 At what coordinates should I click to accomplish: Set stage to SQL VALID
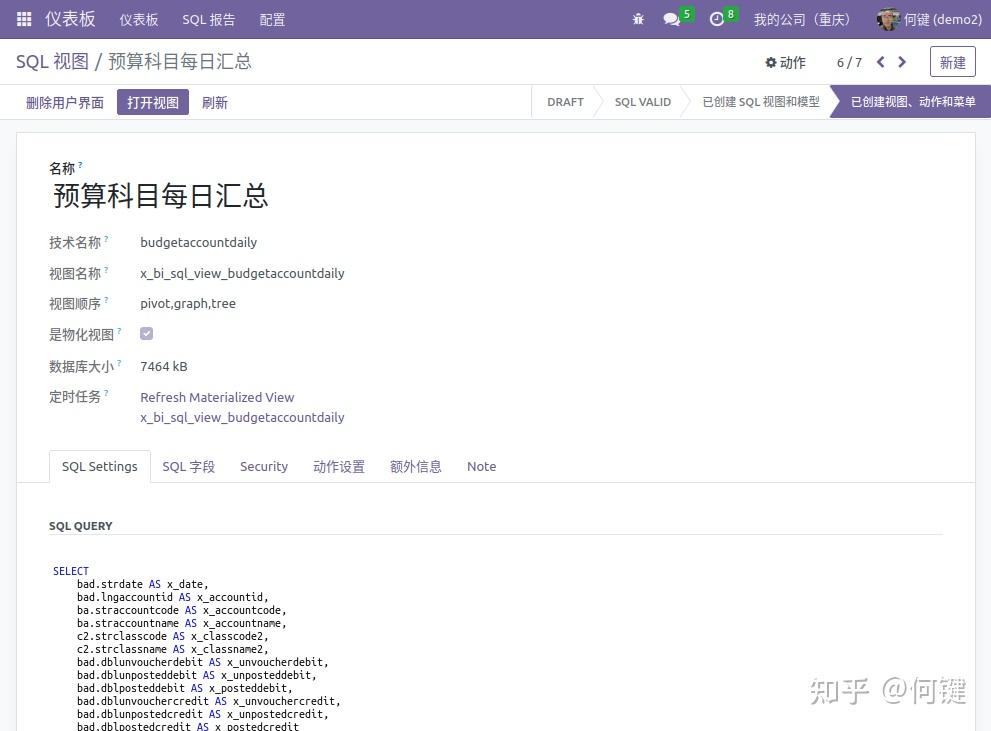coord(642,101)
